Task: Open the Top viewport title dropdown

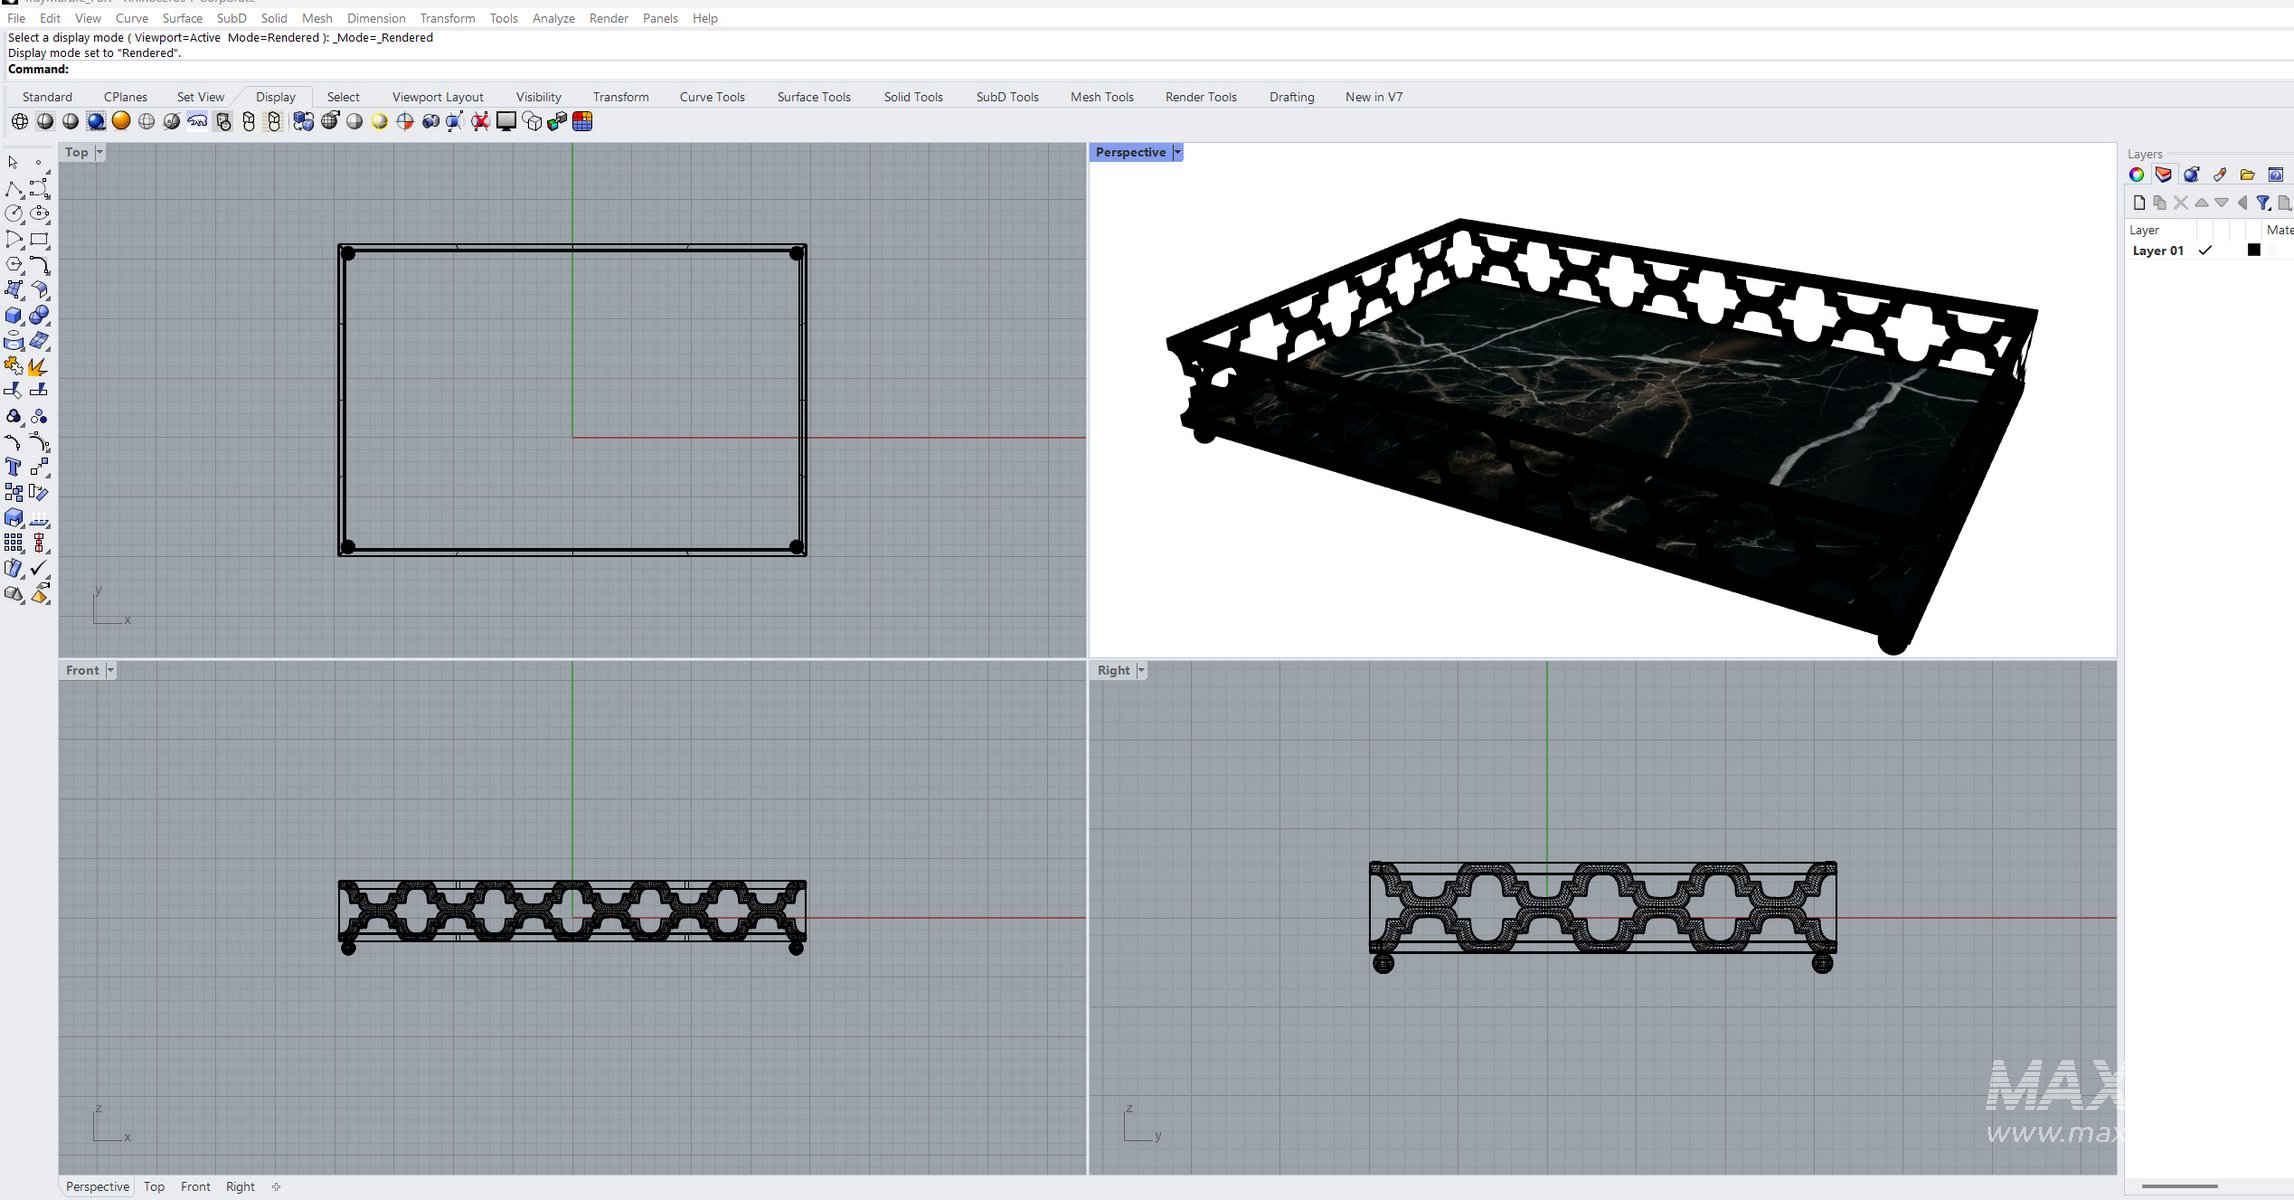Action: [x=99, y=152]
